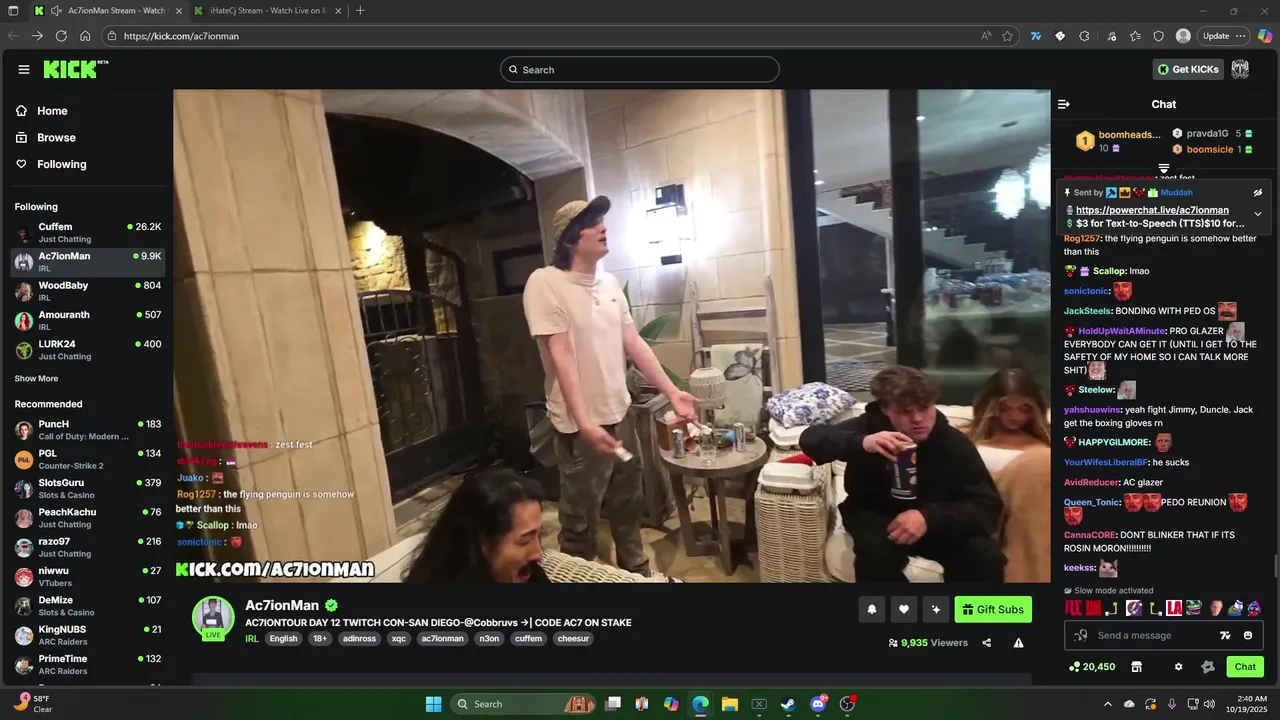Viewport: 1280px width, 720px height.
Task: Open the powerchat.live/ac7ionman link
Action: point(1152,210)
